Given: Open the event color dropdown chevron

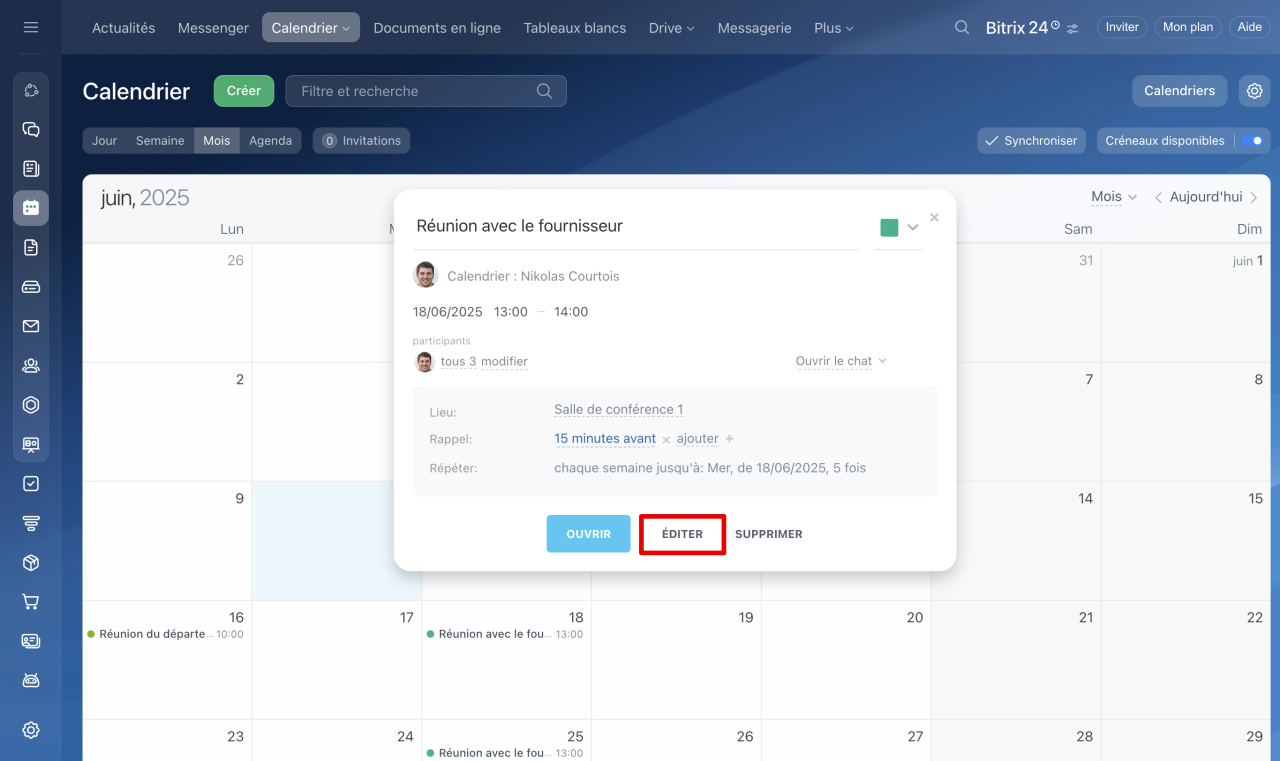Looking at the screenshot, I should 912,228.
